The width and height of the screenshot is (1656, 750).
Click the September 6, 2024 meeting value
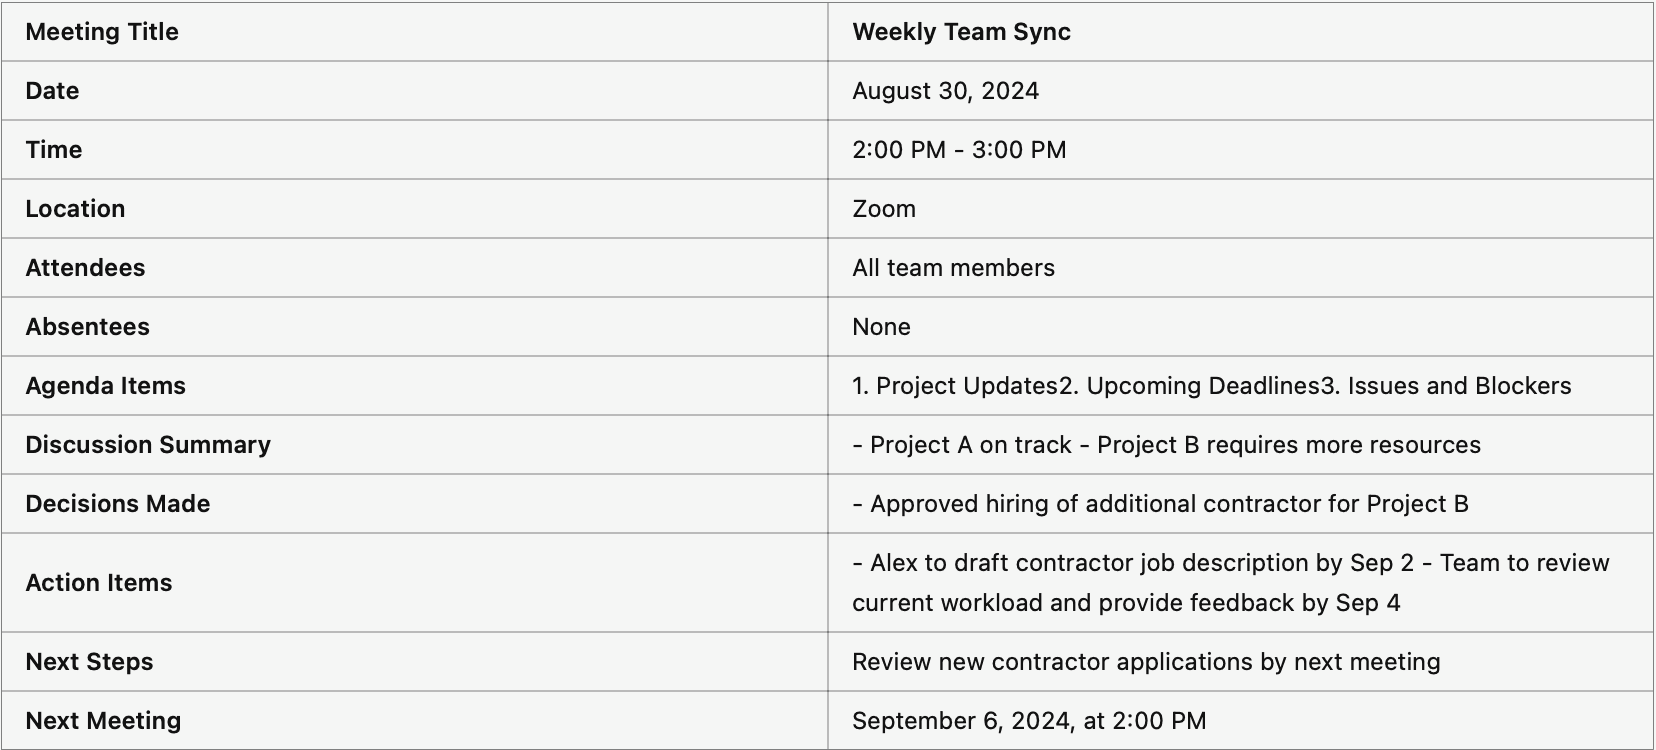click(x=1029, y=721)
